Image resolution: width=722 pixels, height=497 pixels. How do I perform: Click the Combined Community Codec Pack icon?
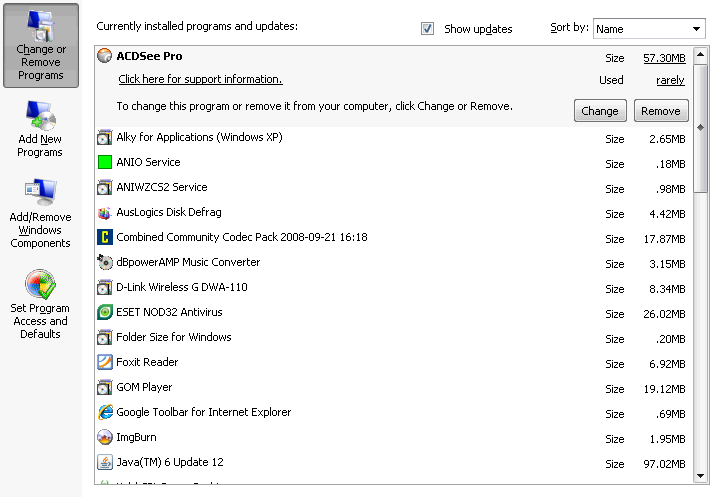105,237
